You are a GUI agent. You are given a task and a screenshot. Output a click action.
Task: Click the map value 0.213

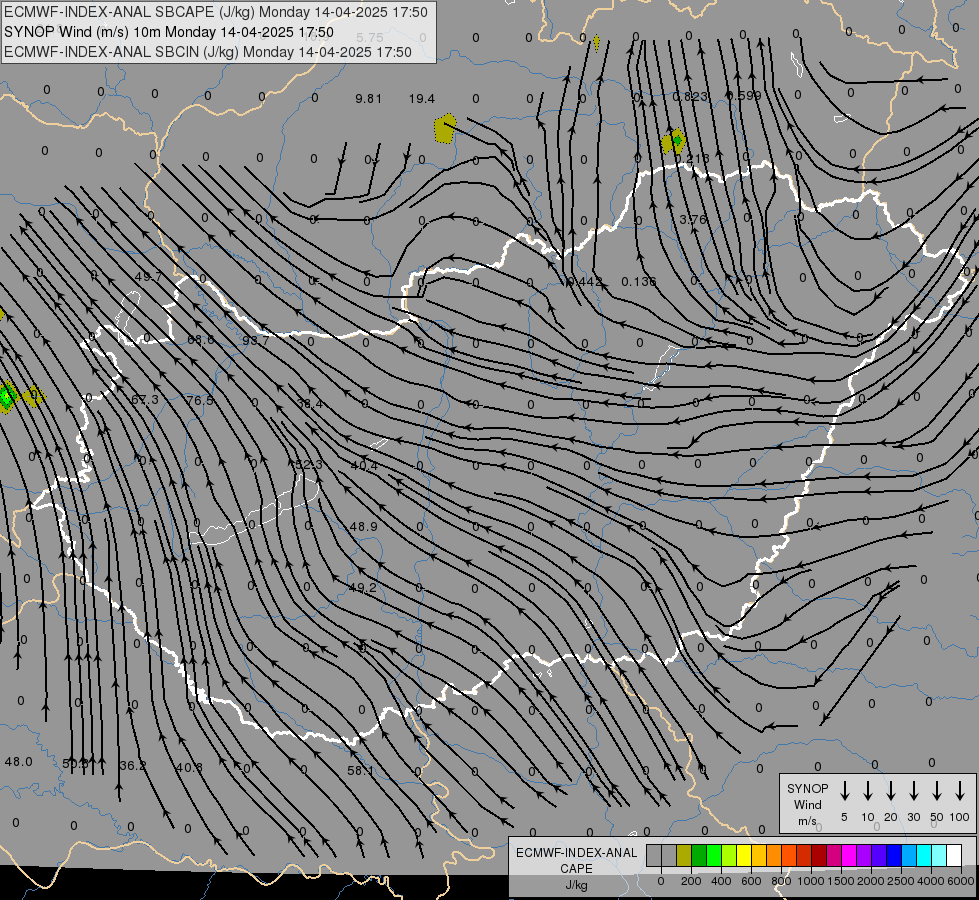click(692, 158)
